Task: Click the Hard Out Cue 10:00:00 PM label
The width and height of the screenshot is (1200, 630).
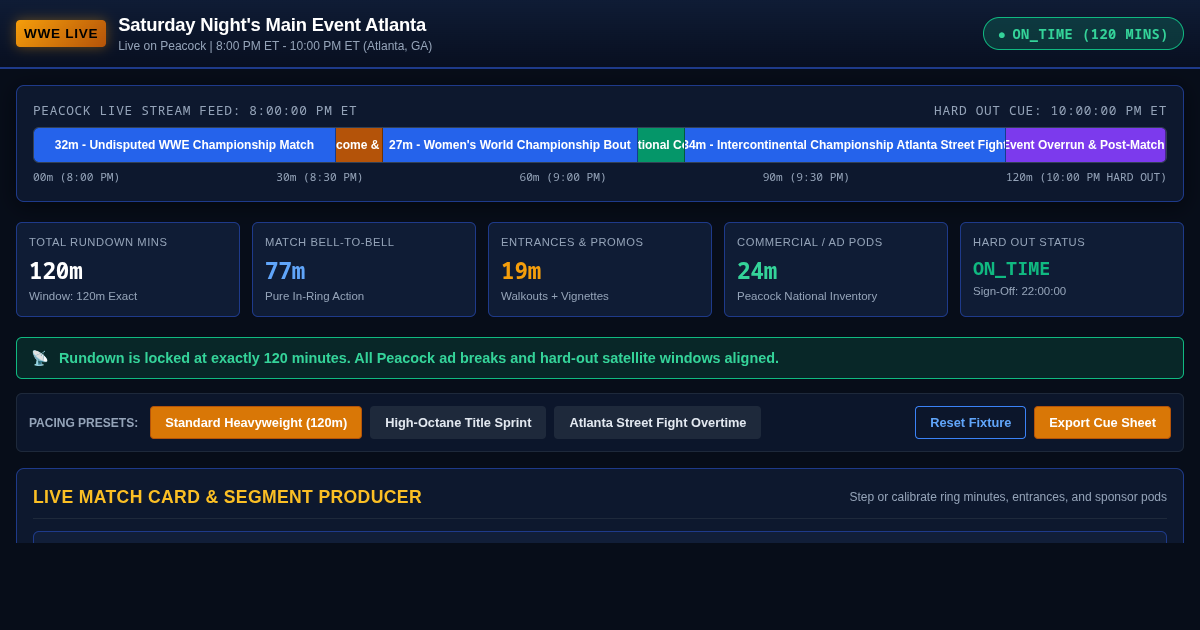Action: pyautogui.click(x=1050, y=111)
